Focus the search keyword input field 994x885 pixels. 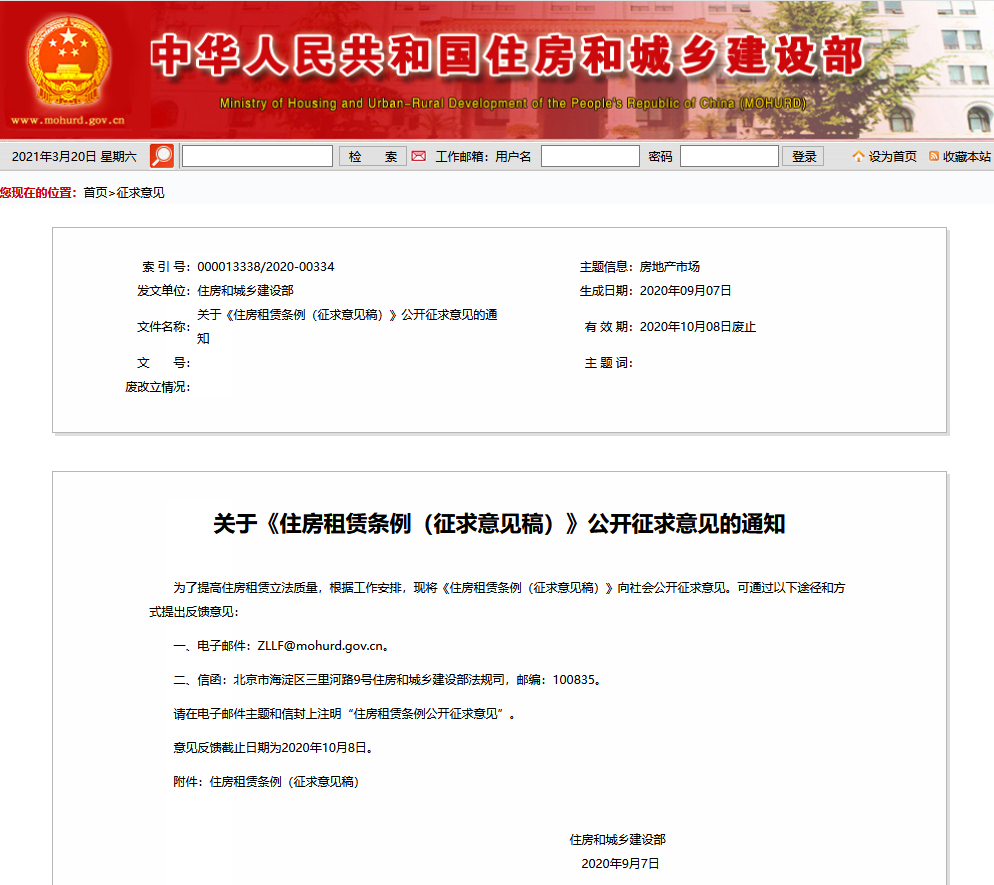(257, 156)
